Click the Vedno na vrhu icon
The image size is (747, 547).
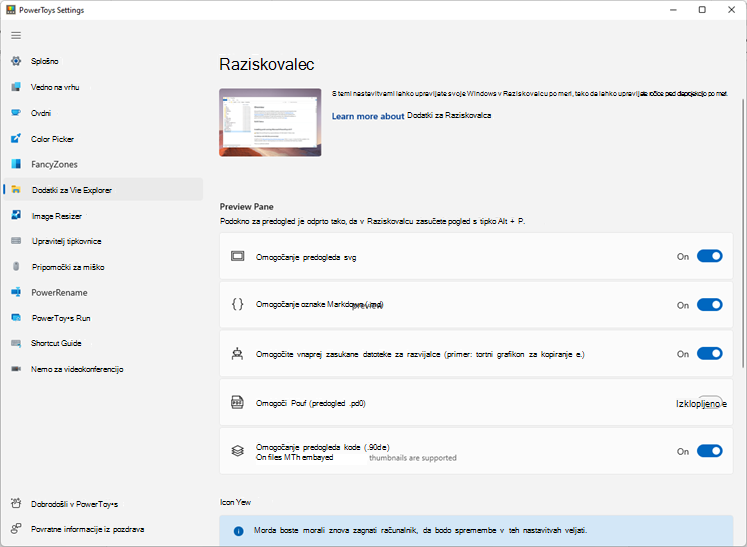pyautogui.click(x=16, y=87)
